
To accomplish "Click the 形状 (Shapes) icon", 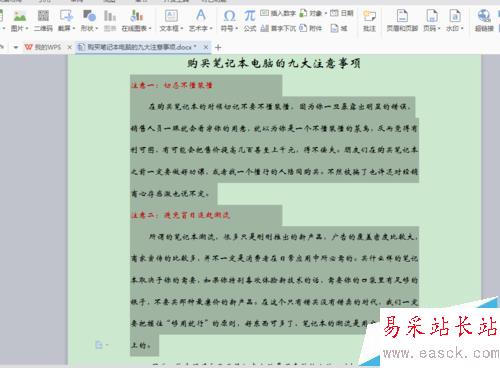I will pos(89,16).
